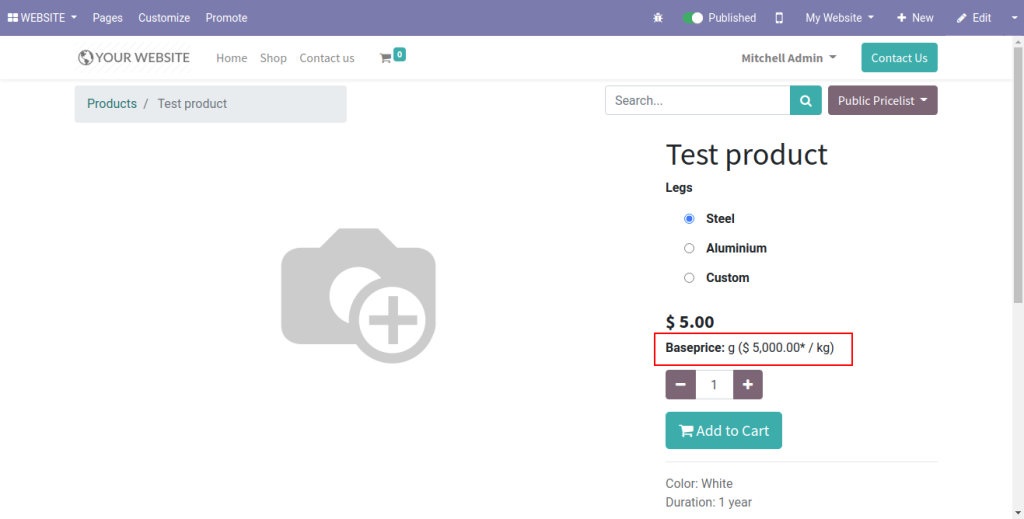This screenshot has width=1024, height=519.
Task: Click the New content button
Action: (915, 18)
